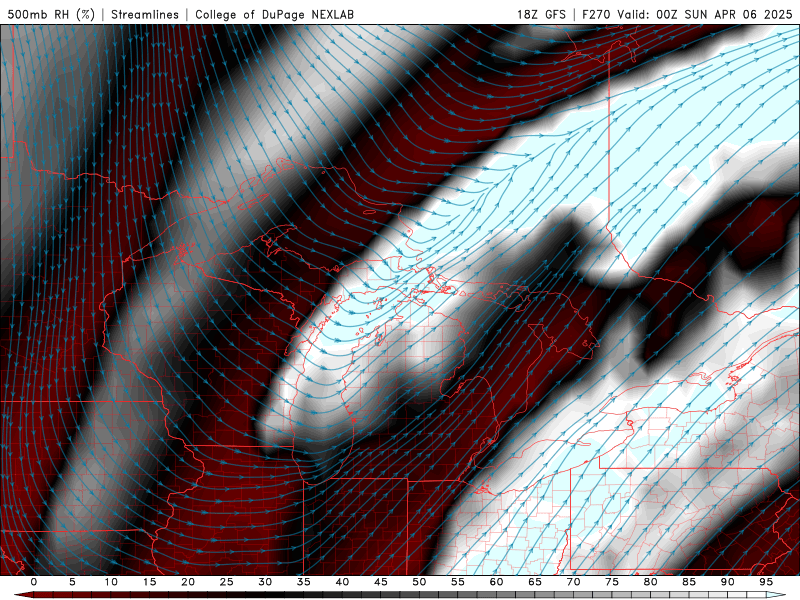Click the "Valid: 00Z SUN APR 06 2025" text

pyautogui.click(x=704, y=14)
